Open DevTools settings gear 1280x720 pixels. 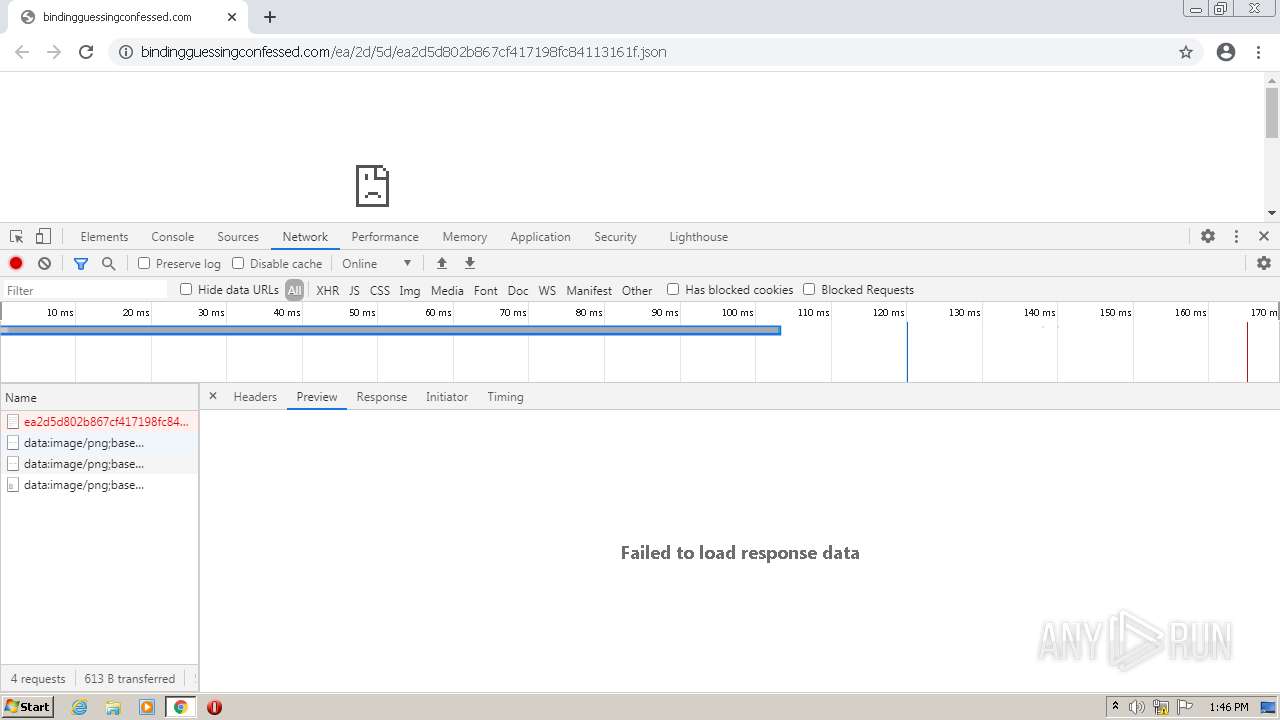[1208, 237]
